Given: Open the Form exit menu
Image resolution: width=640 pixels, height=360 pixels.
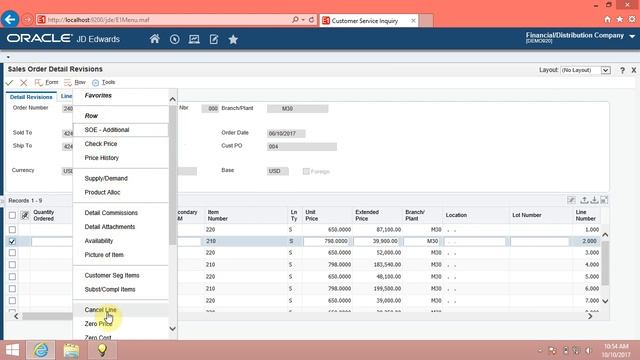Looking at the screenshot, I should coord(47,82).
